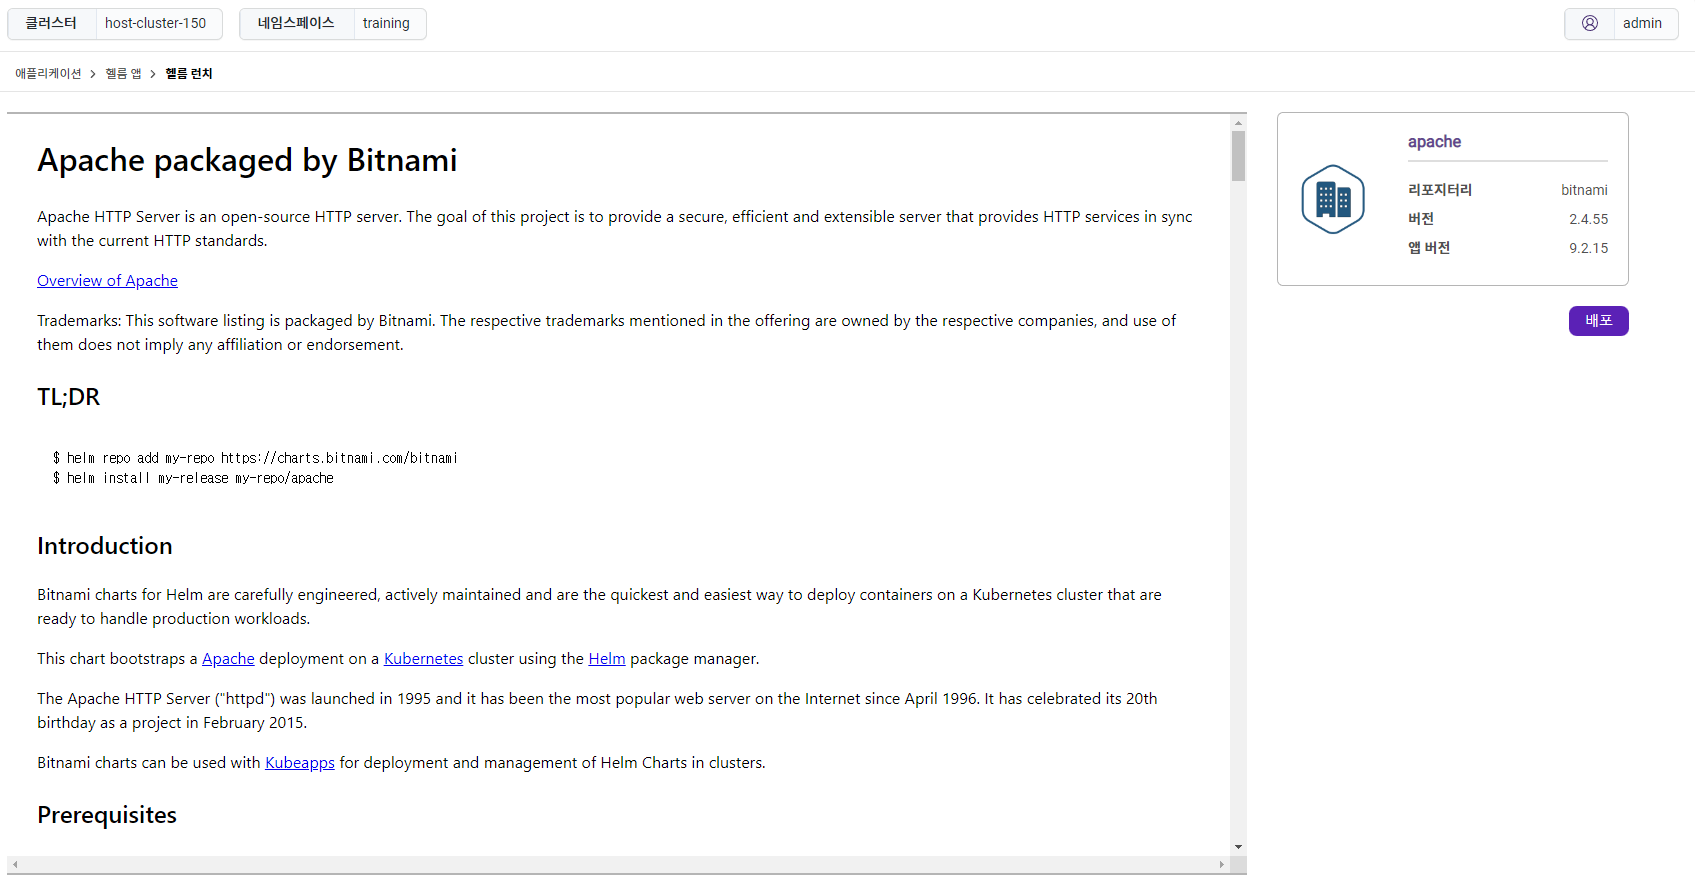Viewport: 1695px width, 891px height.
Task: Click the scroll down arrow of README
Action: tap(1238, 847)
